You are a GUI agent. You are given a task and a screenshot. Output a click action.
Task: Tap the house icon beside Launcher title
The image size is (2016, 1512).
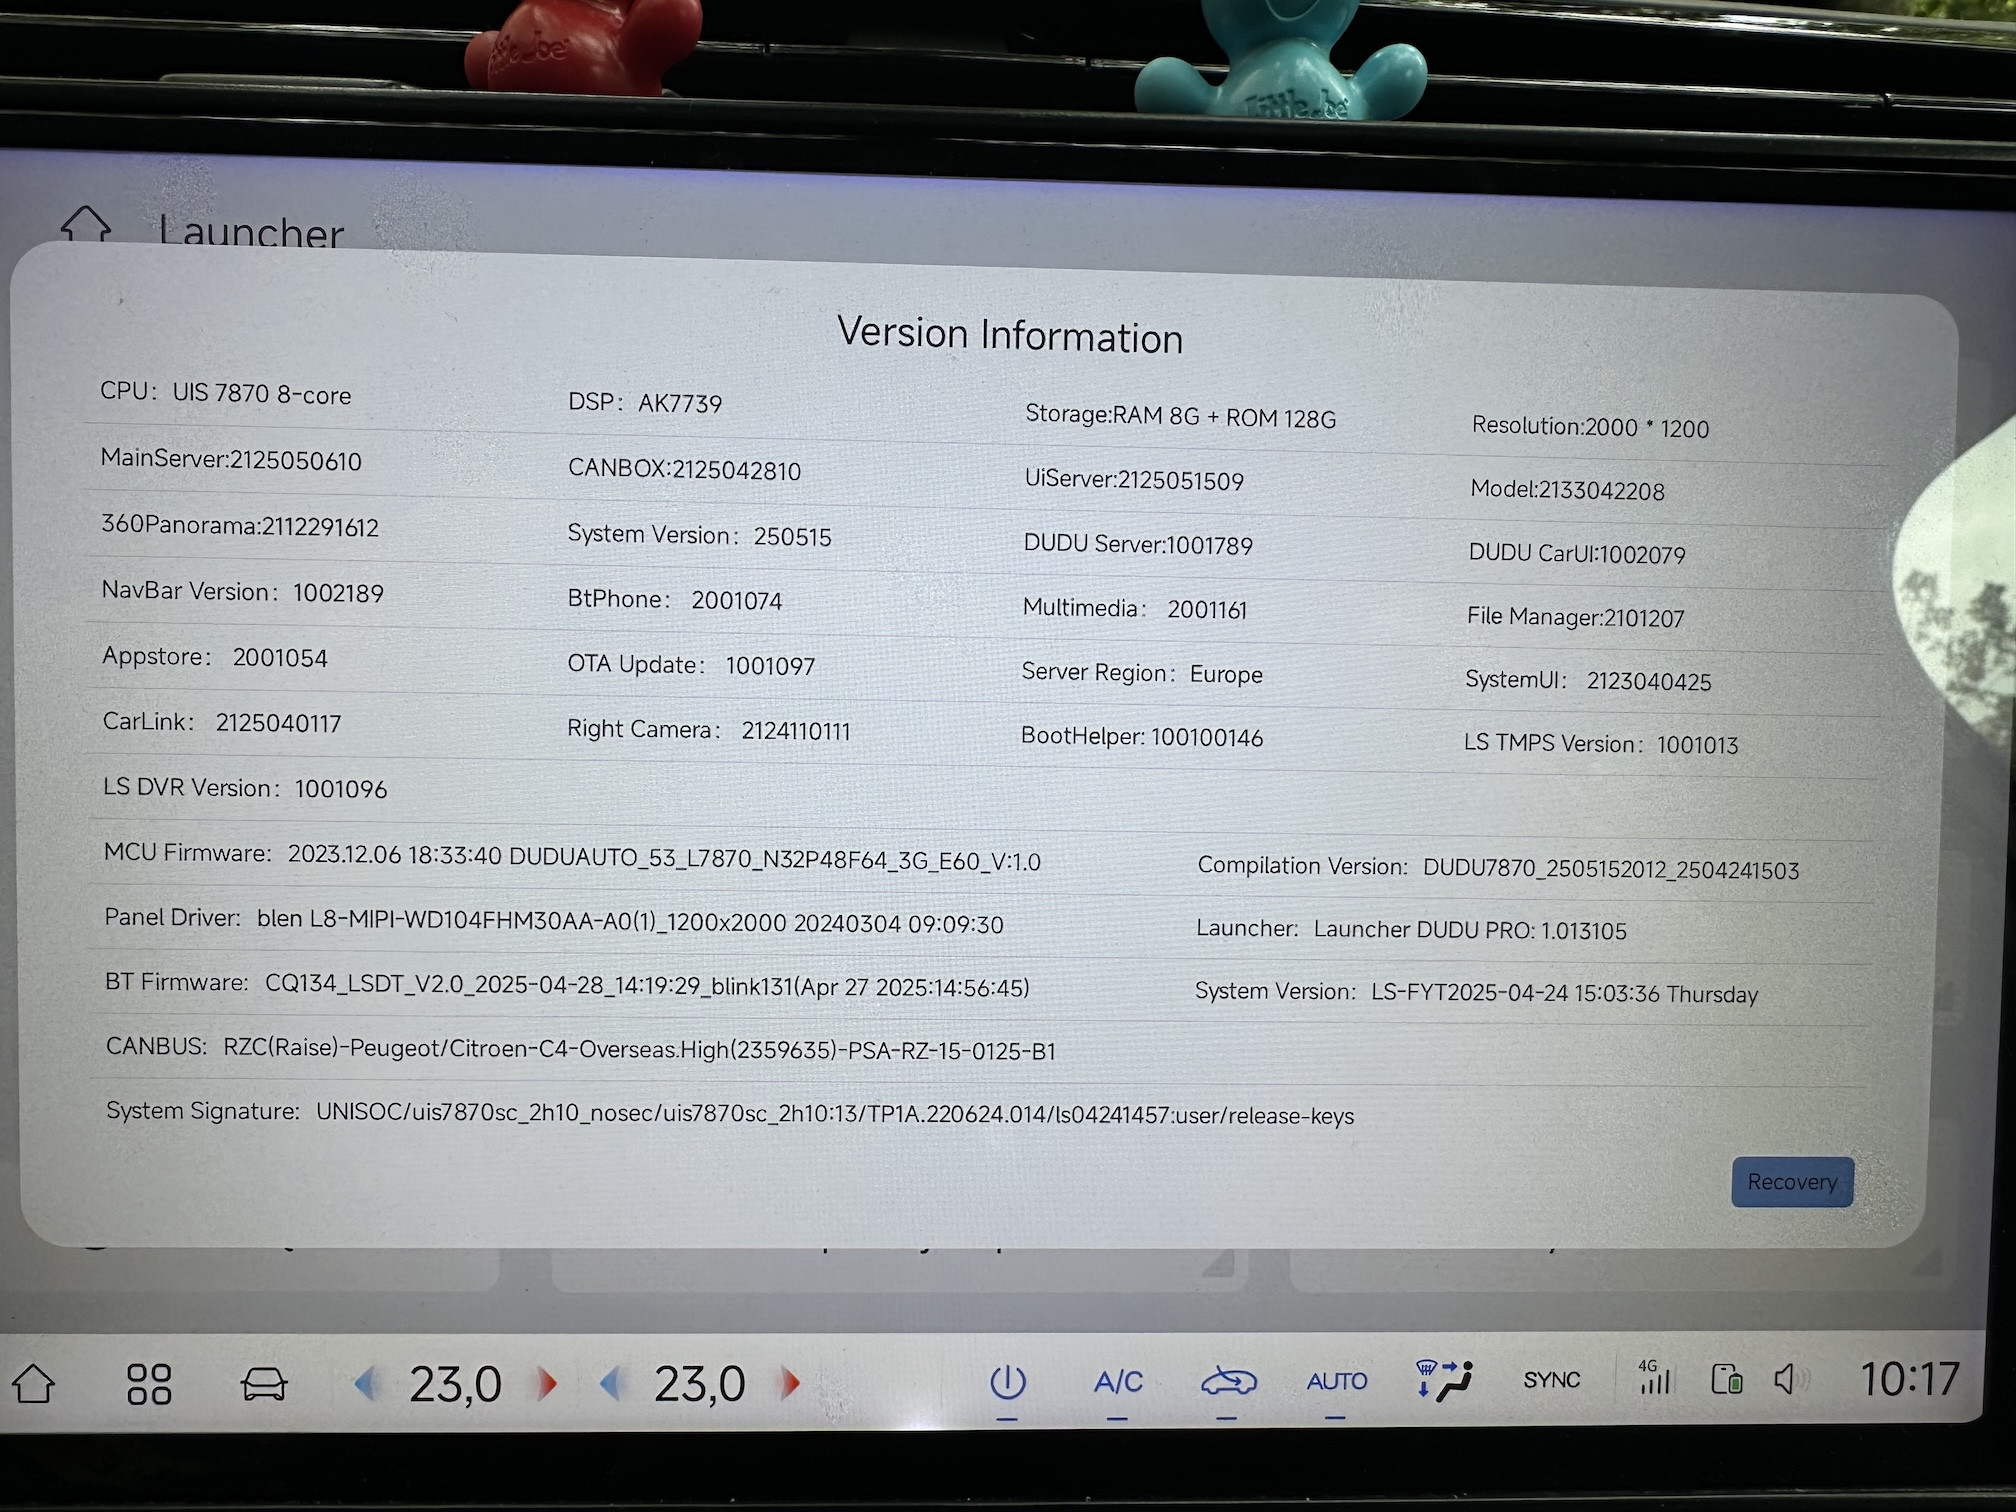point(86,224)
